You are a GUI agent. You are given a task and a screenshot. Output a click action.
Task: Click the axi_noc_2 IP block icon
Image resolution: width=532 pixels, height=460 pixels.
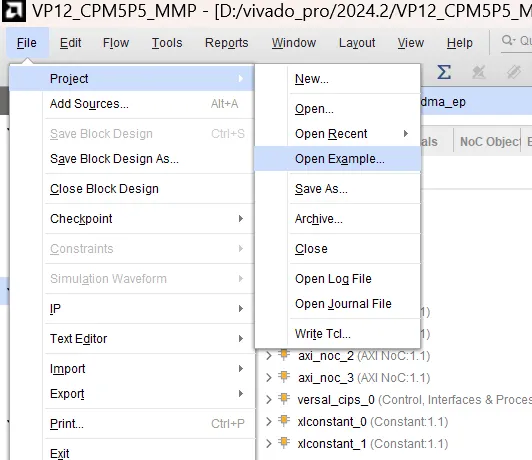click(x=284, y=355)
